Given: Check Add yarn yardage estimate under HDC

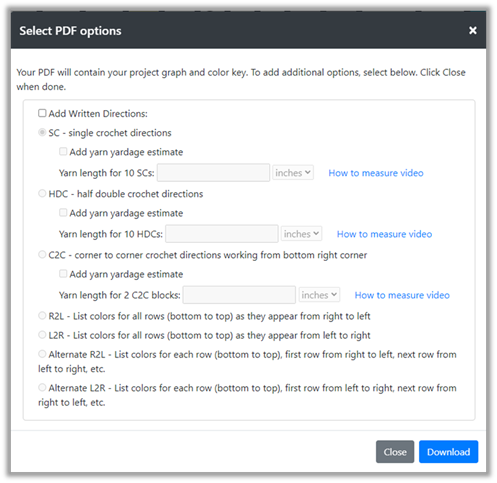Looking at the screenshot, I should click(63, 212).
